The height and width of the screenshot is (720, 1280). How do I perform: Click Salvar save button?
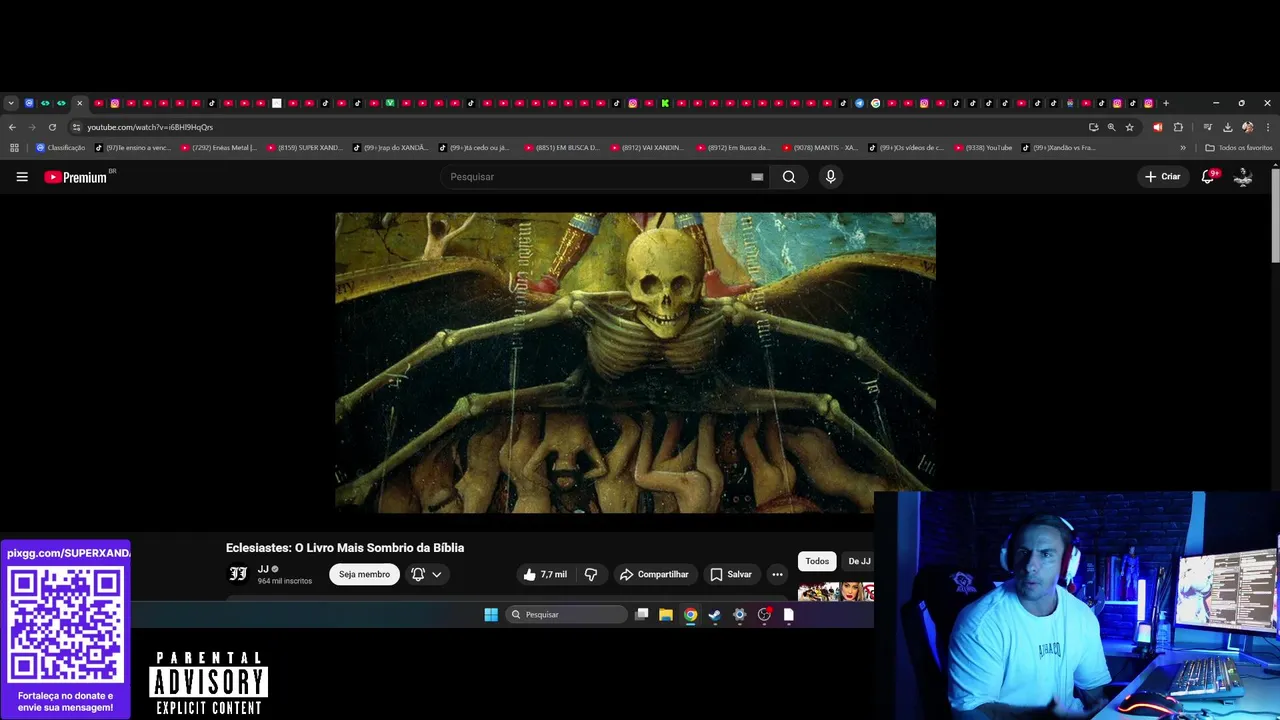pyautogui.click(x=731, y=575)
